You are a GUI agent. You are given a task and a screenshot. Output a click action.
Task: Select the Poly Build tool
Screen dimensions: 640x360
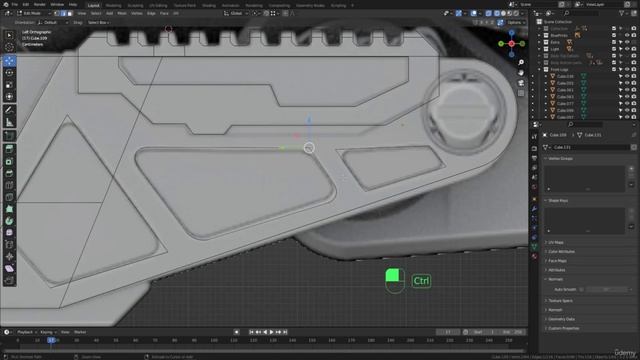coord(9,209)
